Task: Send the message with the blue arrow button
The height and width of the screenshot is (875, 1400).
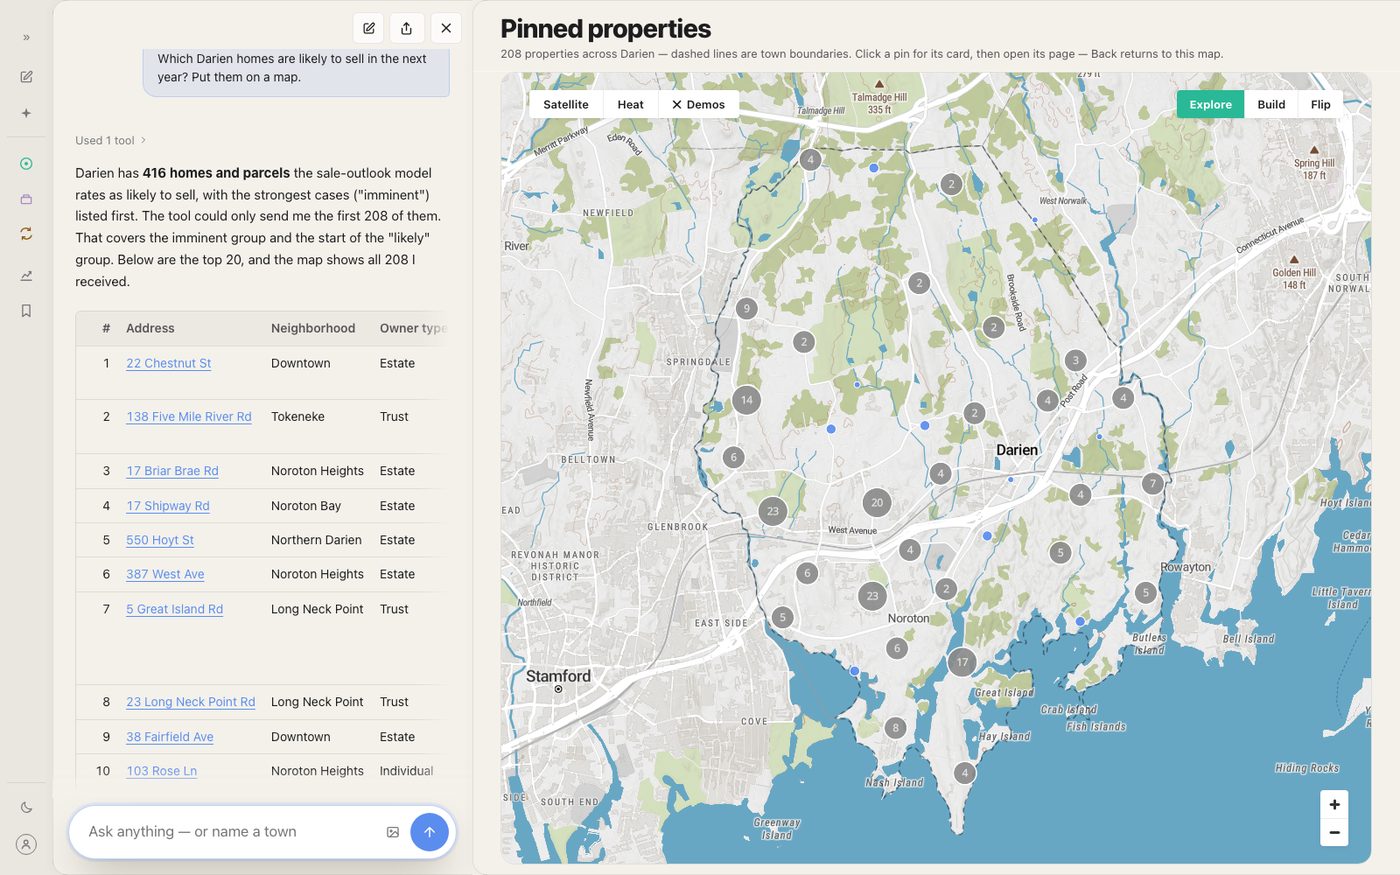Action: coord(429,832)
